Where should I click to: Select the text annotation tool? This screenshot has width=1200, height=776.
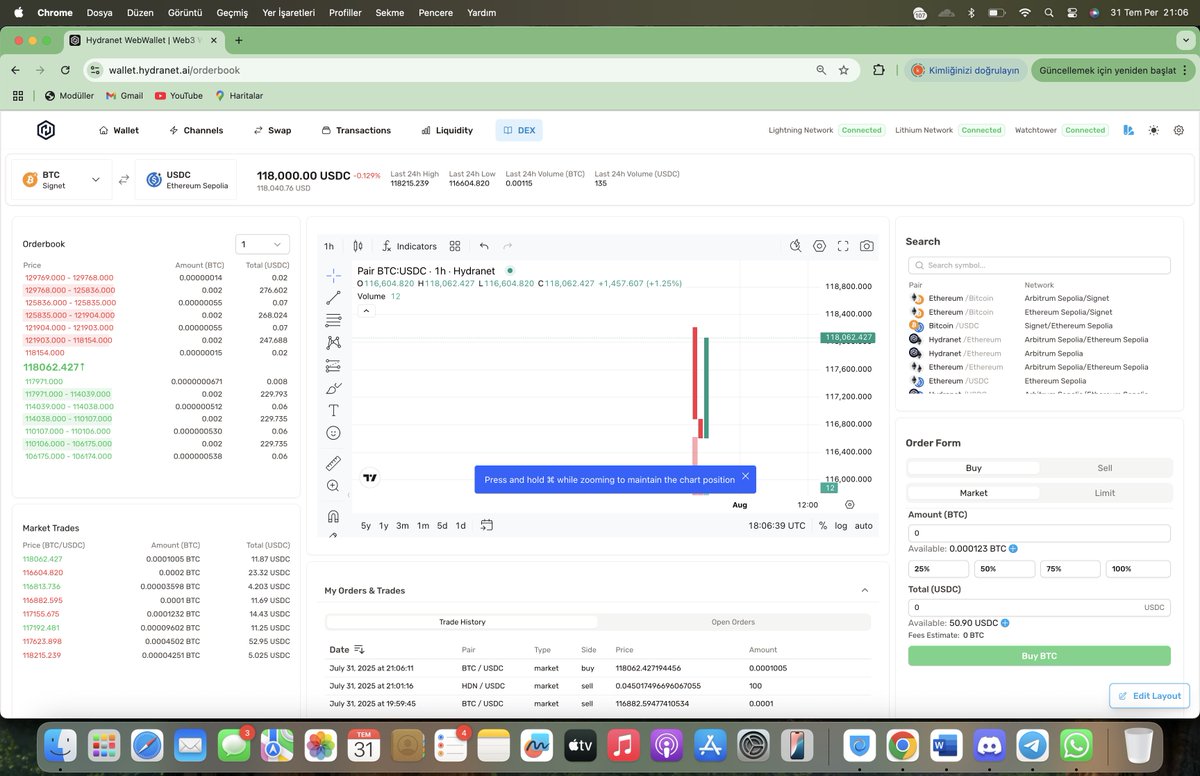333,410
